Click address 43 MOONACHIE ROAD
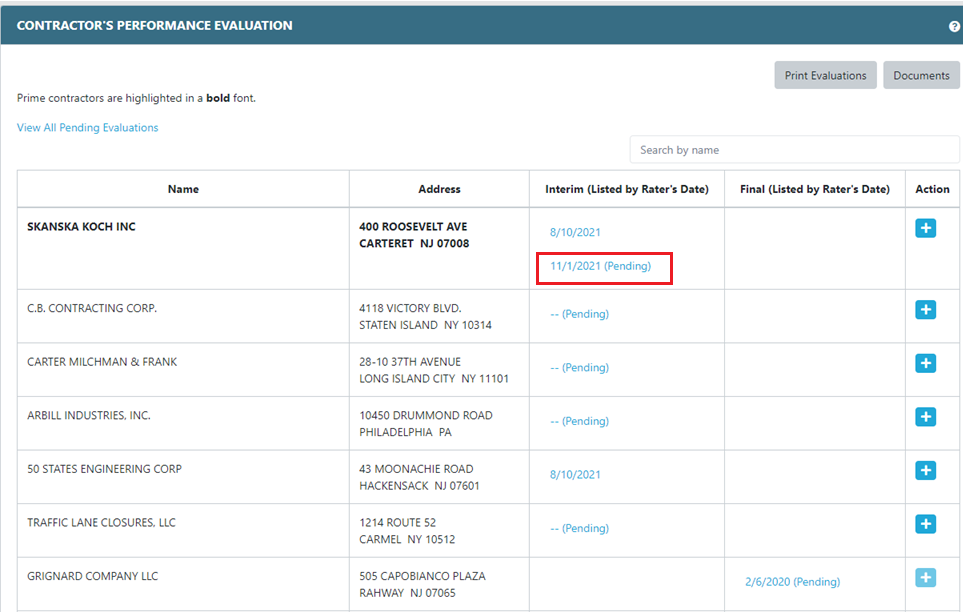 [416, 469]
